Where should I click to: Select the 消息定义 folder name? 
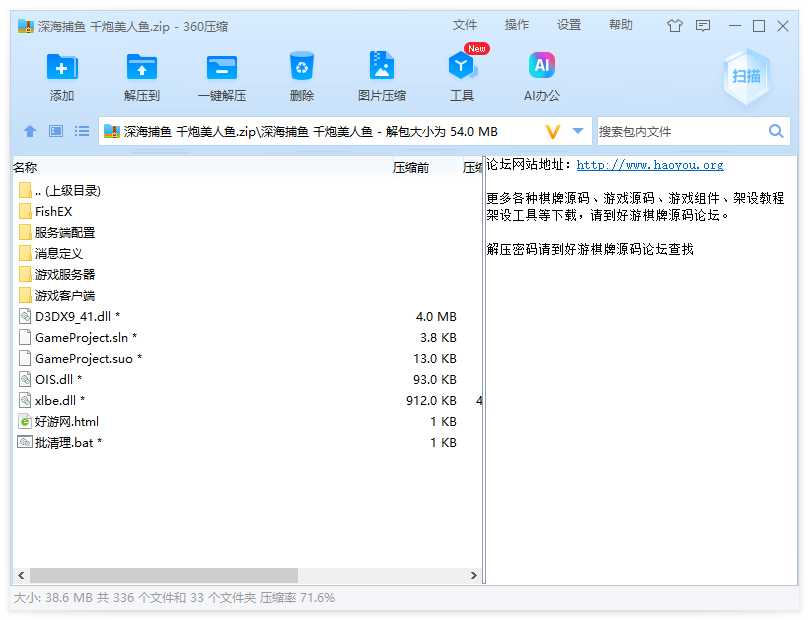[59, 254]
